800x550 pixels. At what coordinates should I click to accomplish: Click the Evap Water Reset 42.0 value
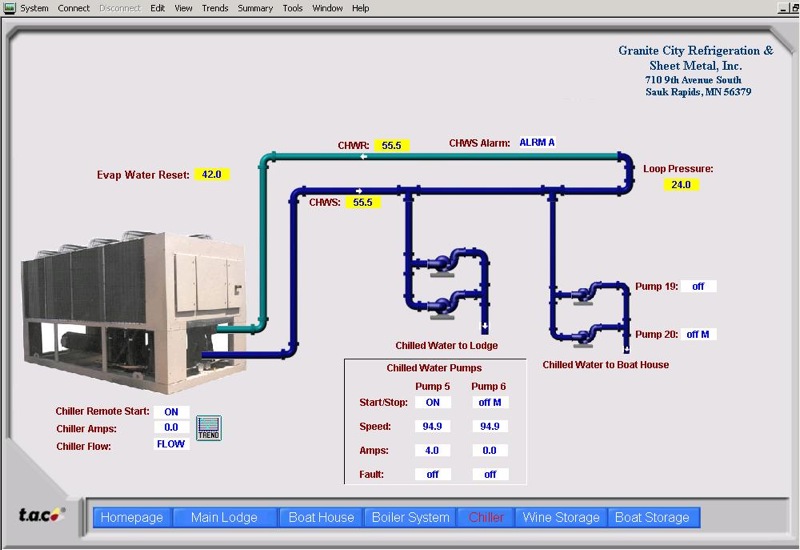point(212,174)
